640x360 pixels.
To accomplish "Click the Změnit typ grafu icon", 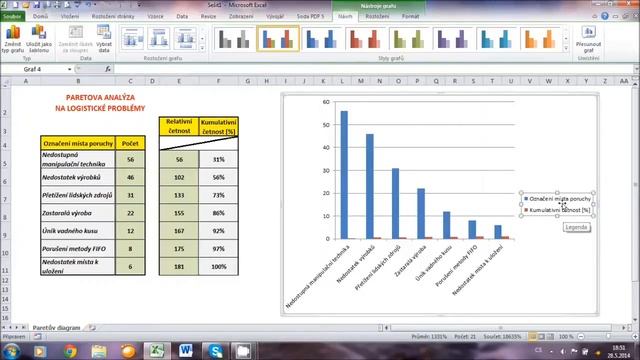I will point(13,39).
